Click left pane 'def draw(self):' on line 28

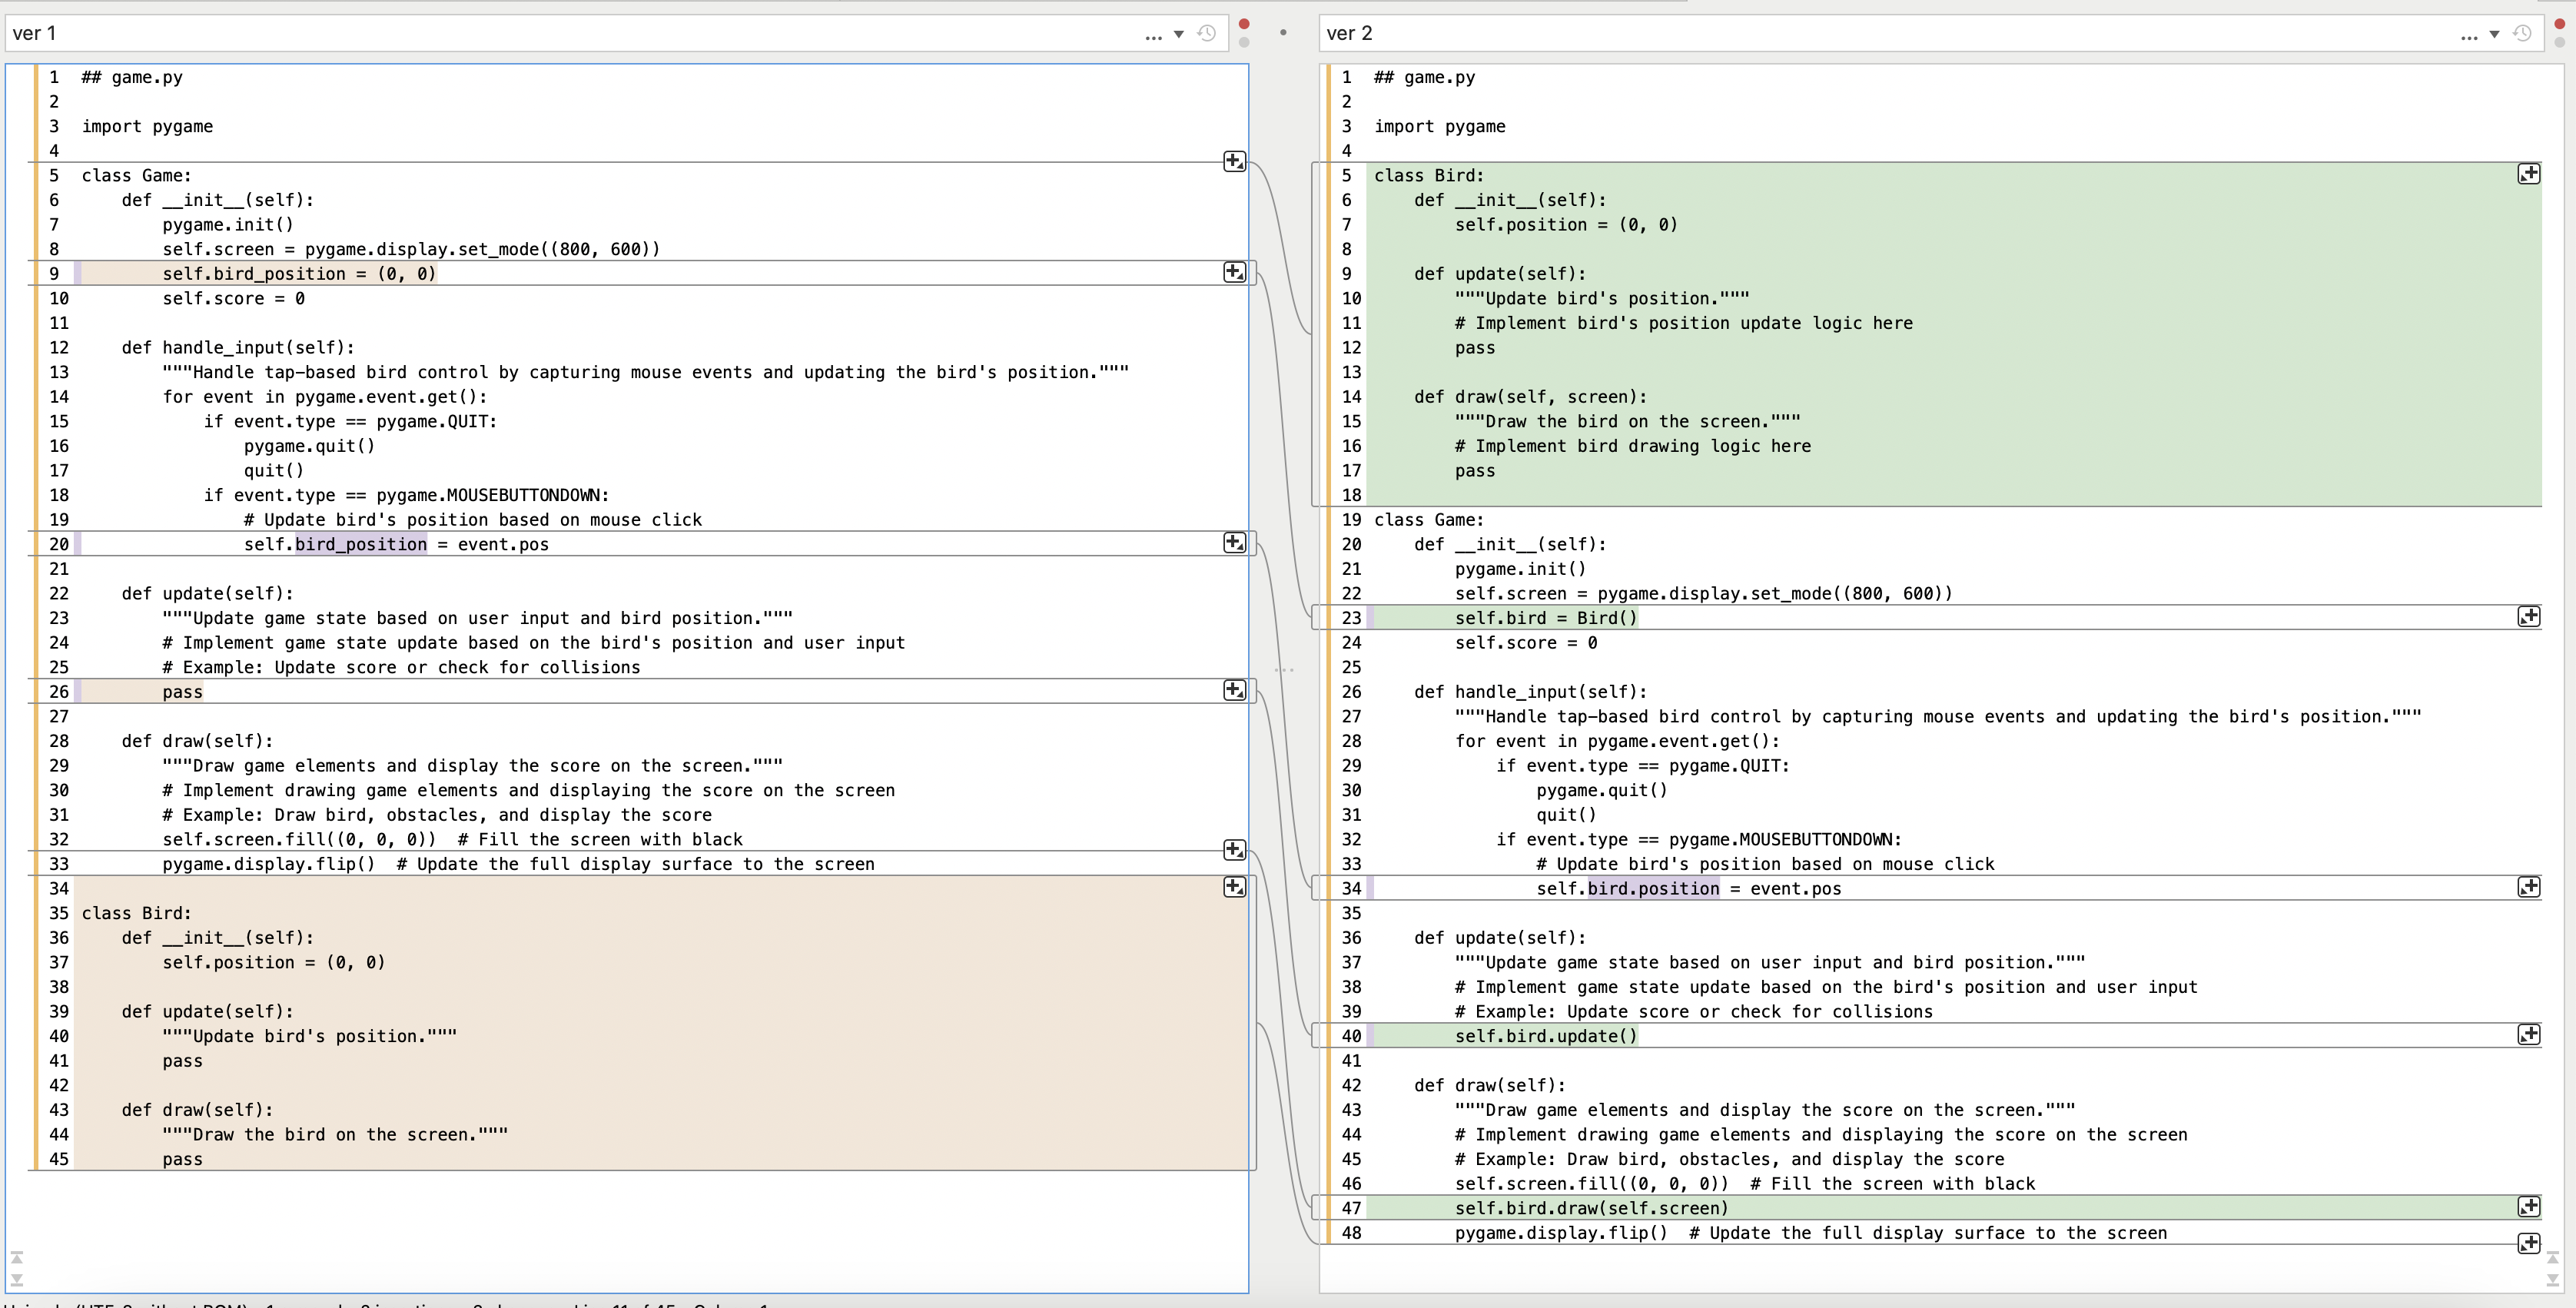click(197, 741)
